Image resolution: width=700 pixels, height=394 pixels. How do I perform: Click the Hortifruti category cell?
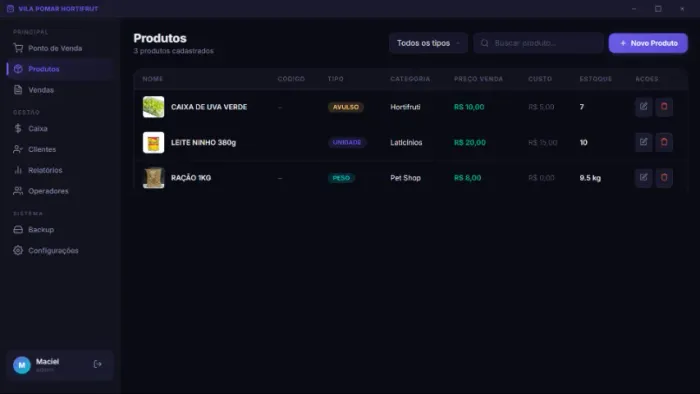[405, 107]
